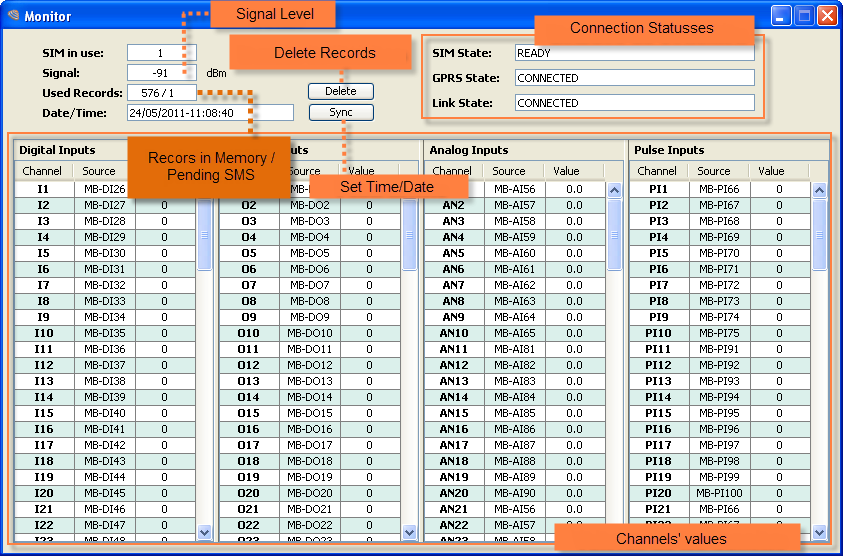The width and height of the screenshot is (843, 556).
Task: Select MB-PI100 source cell
Action: 719,493
